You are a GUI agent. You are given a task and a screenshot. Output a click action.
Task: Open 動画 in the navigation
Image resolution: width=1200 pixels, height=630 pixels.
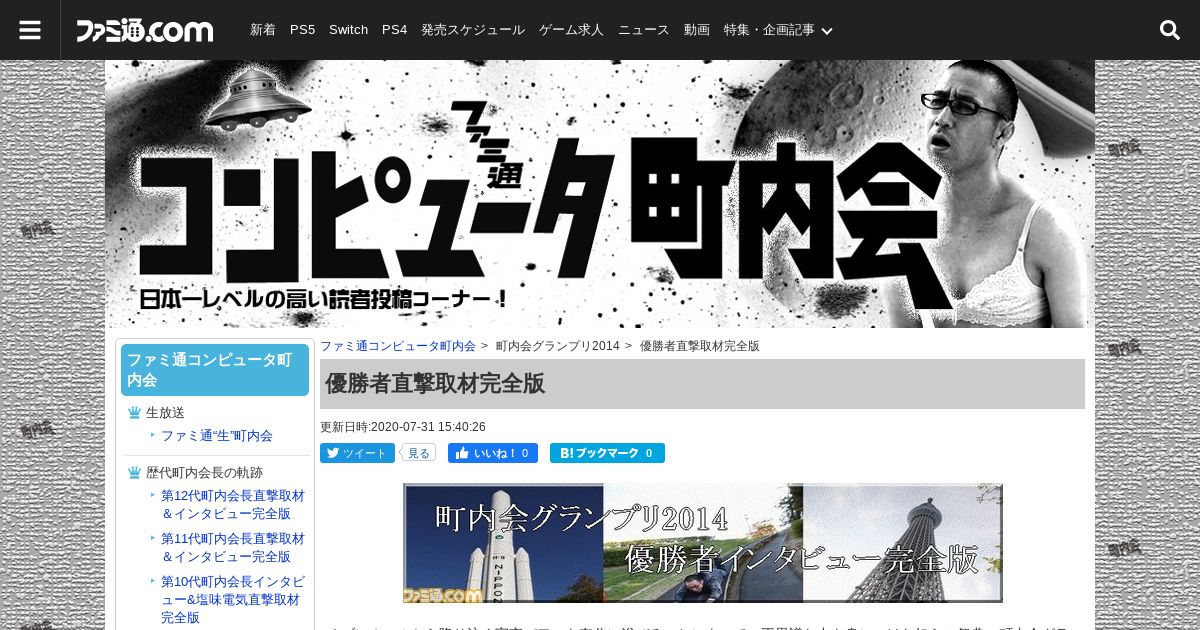click(697, 30)
